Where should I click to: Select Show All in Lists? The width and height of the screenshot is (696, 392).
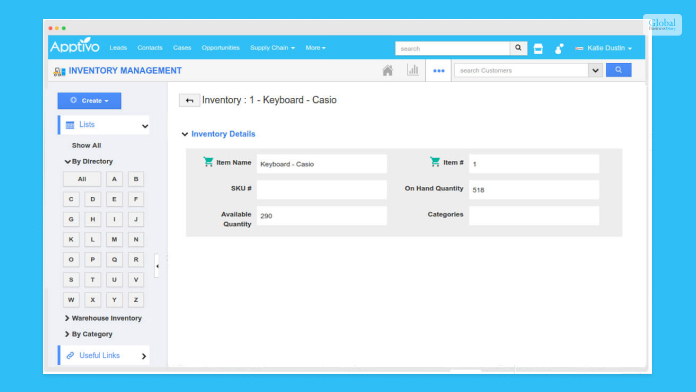(87, 146)
